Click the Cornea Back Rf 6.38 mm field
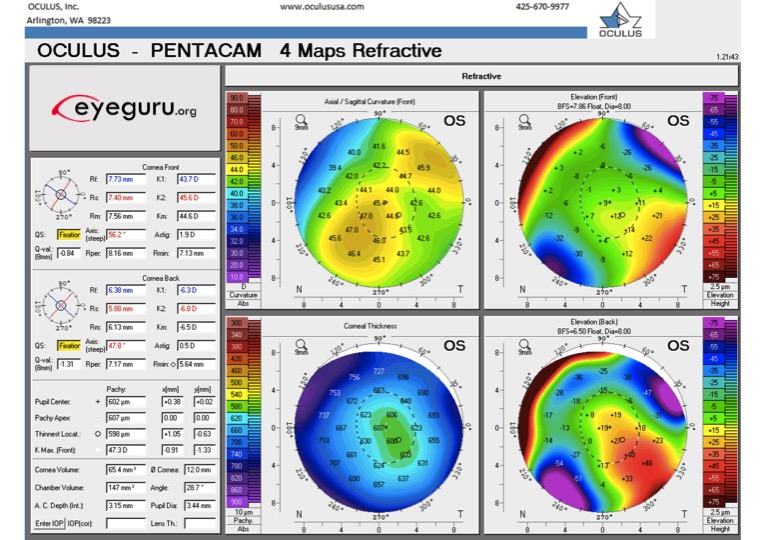 pos(126,290)
